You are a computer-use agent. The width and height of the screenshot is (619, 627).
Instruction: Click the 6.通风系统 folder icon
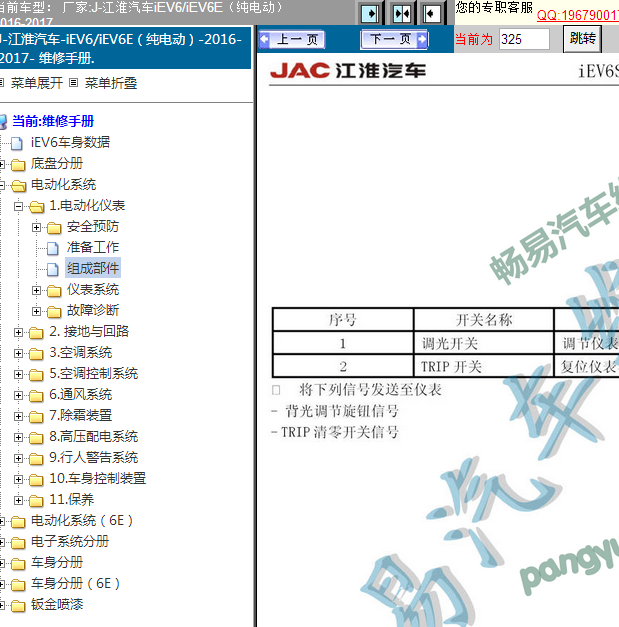[36, 396]
